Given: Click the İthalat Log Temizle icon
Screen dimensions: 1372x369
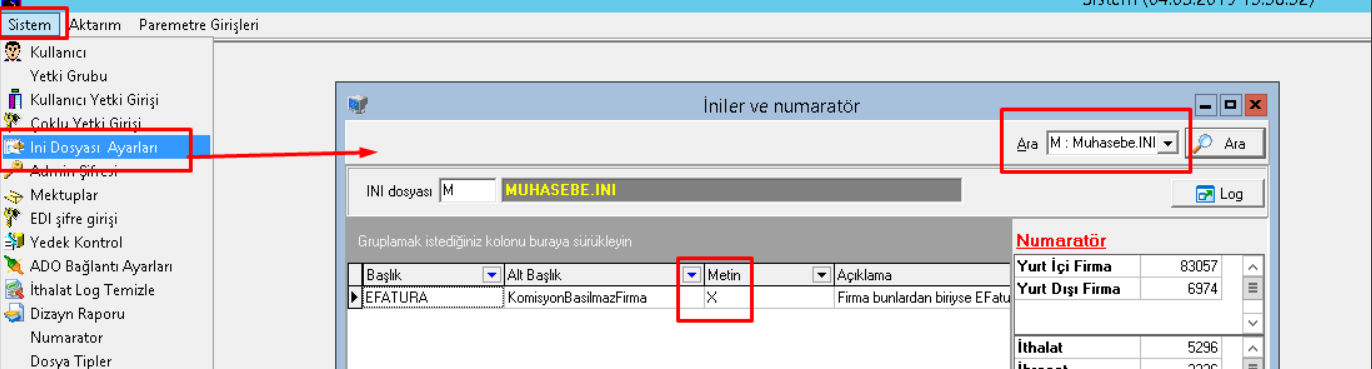Looking at the screenshot, I should pos(13,290).
